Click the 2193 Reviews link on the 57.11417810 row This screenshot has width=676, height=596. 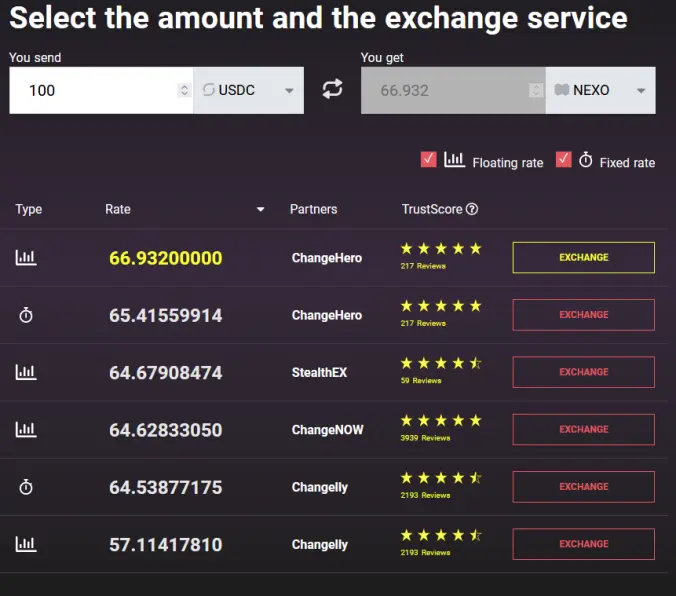[x=425, y=553]
